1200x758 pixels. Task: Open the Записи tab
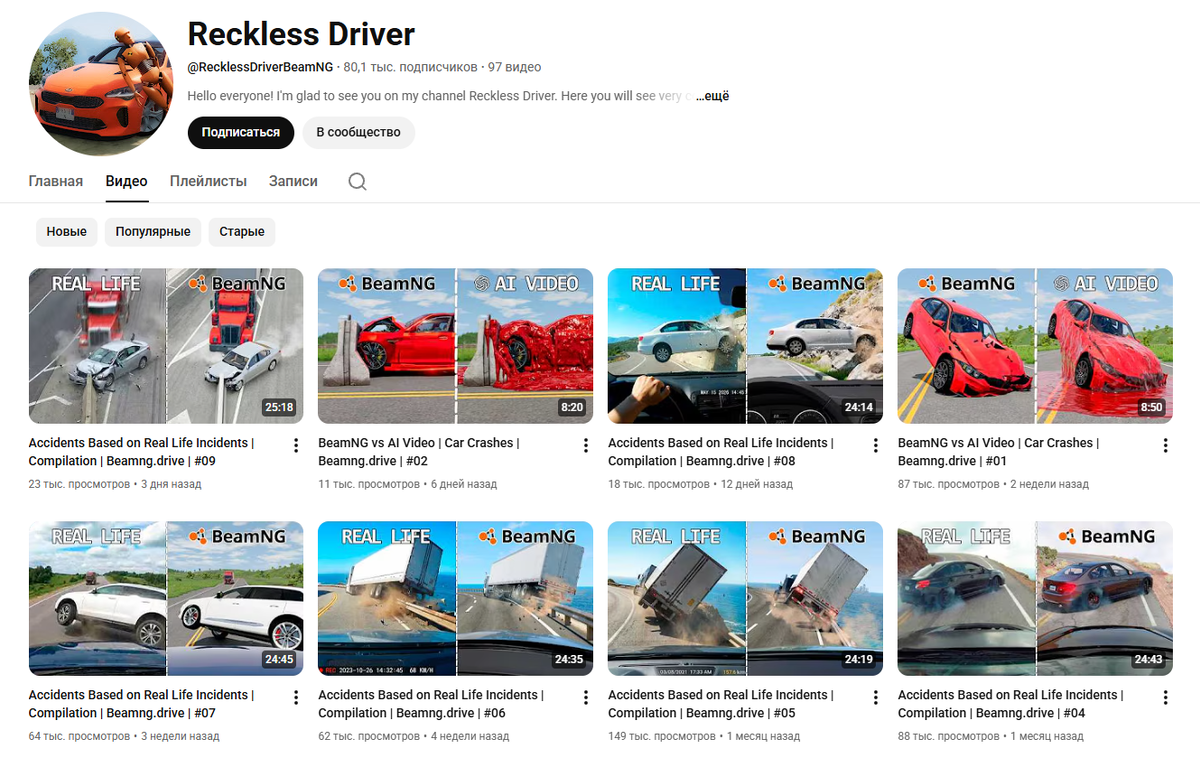pos(291,181)
